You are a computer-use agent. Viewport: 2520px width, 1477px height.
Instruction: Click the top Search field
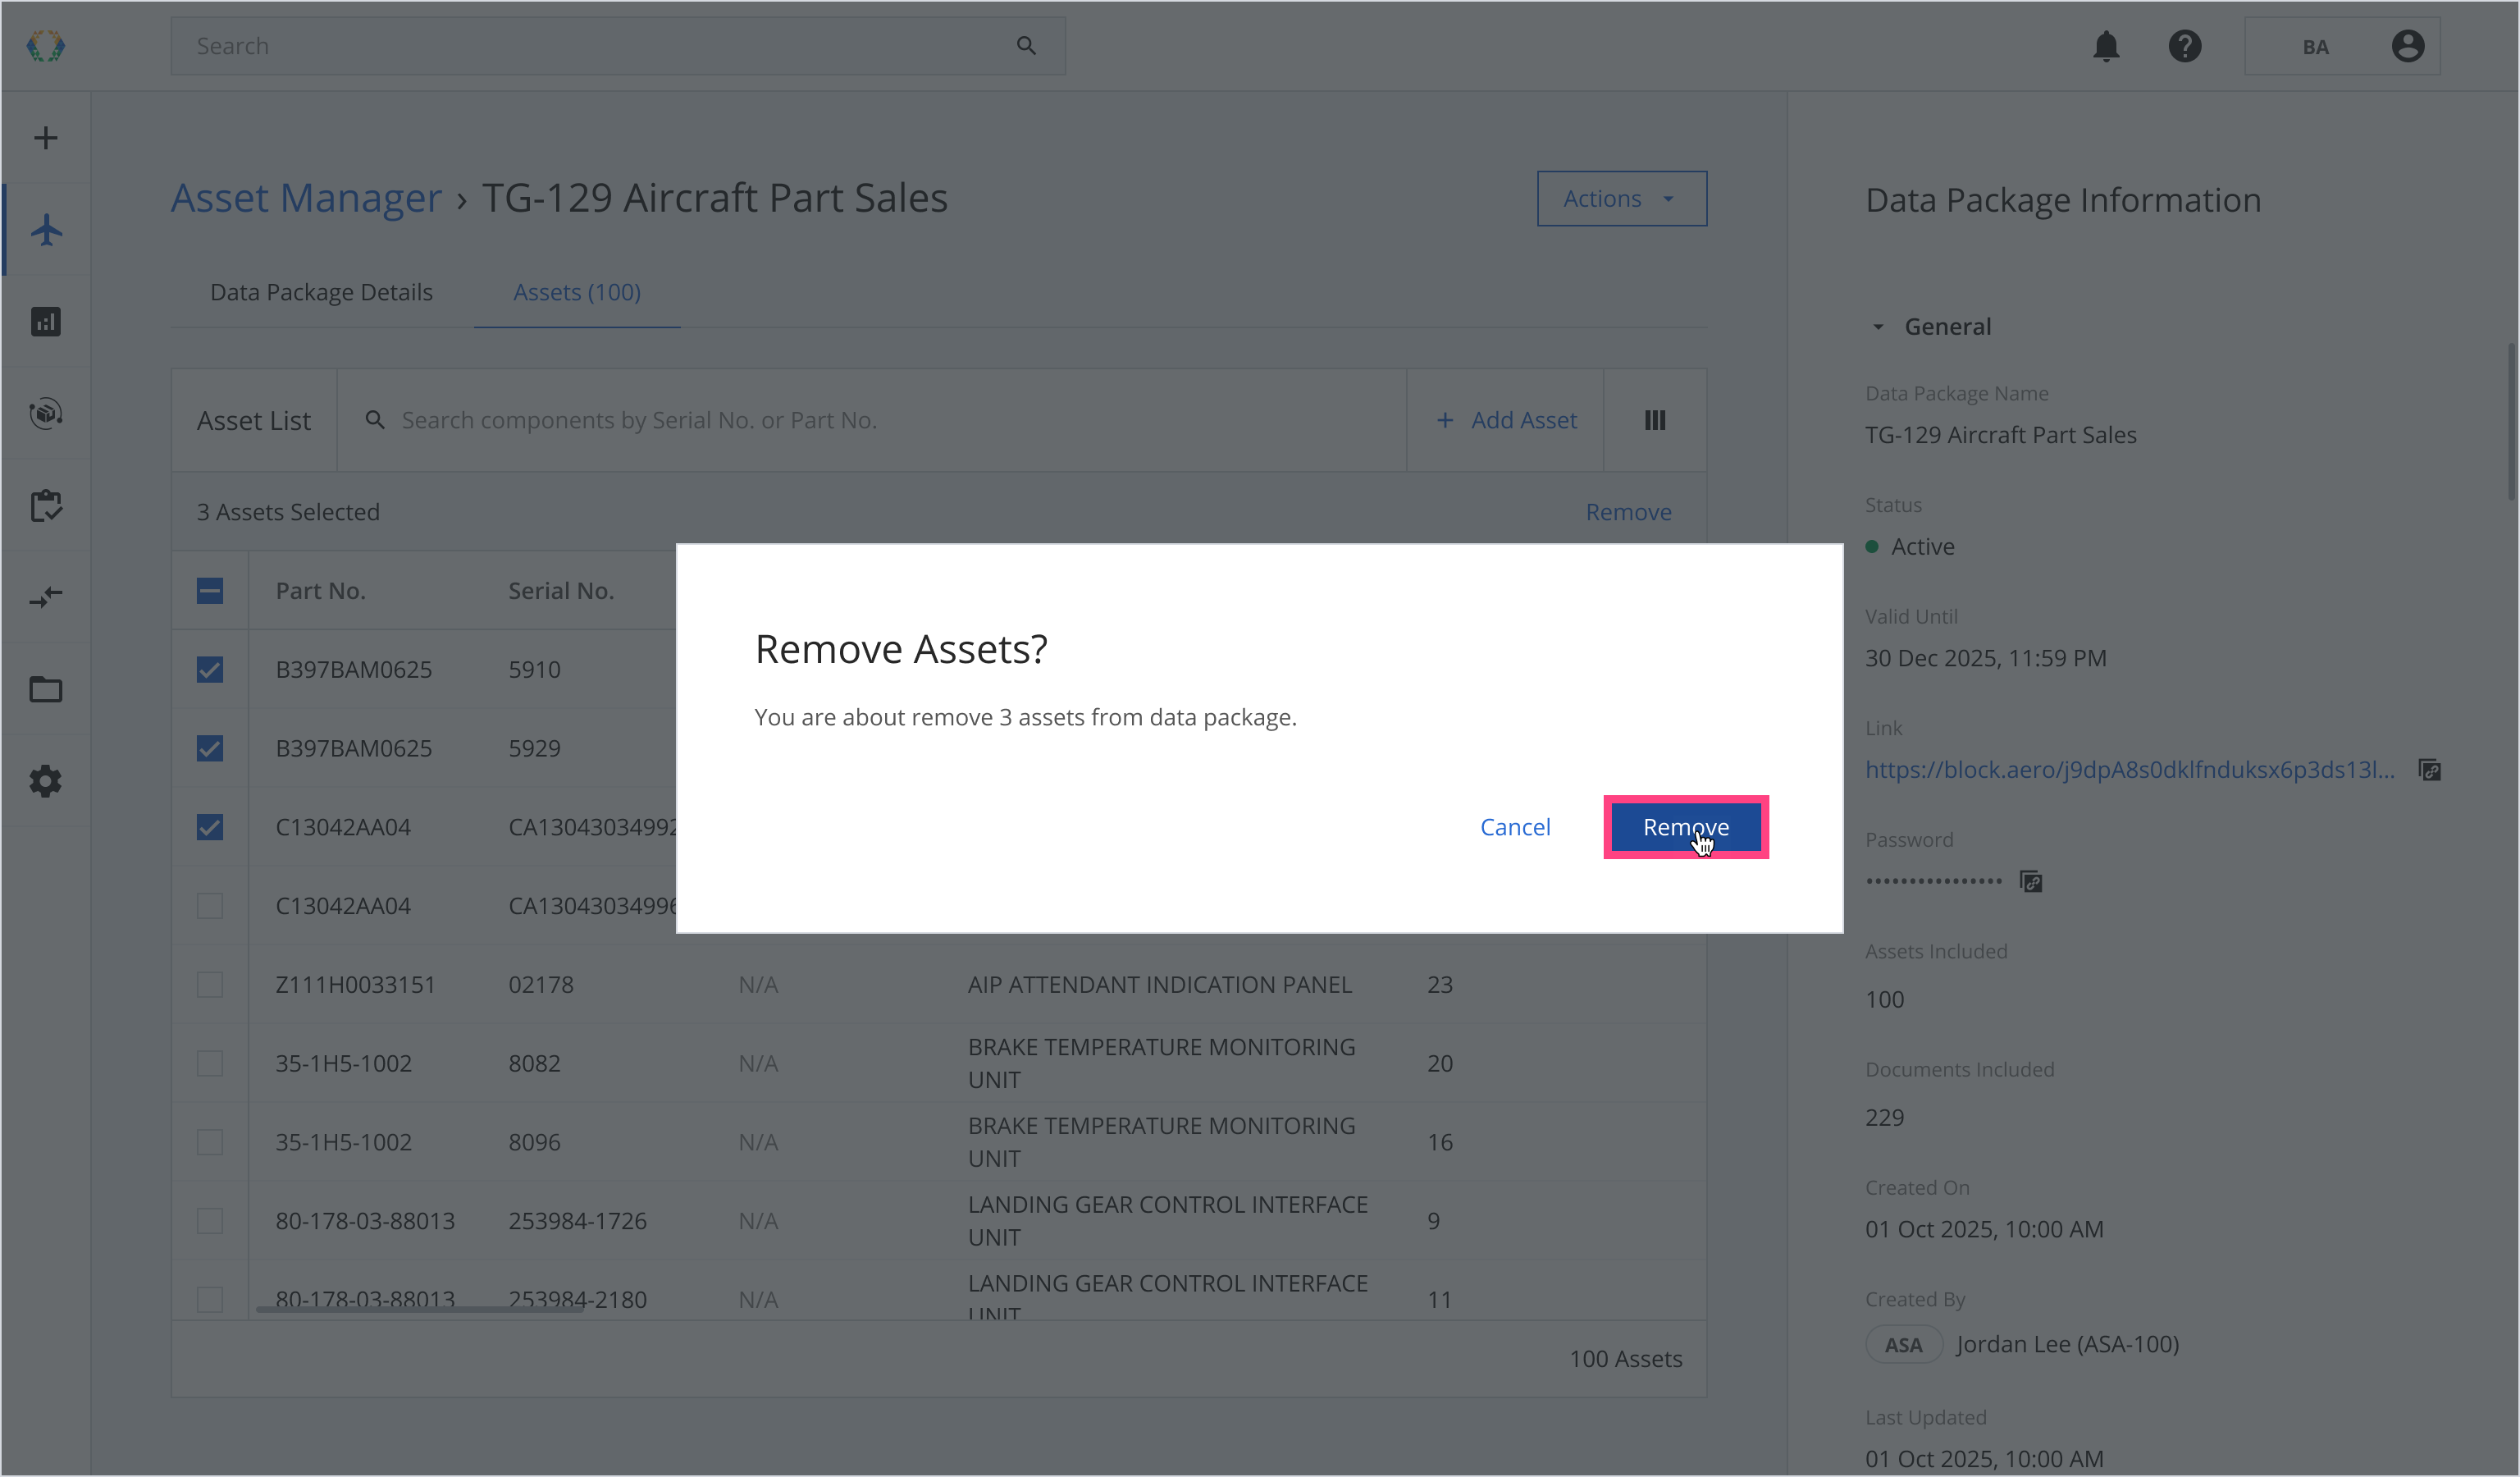[x=600, y=46]
